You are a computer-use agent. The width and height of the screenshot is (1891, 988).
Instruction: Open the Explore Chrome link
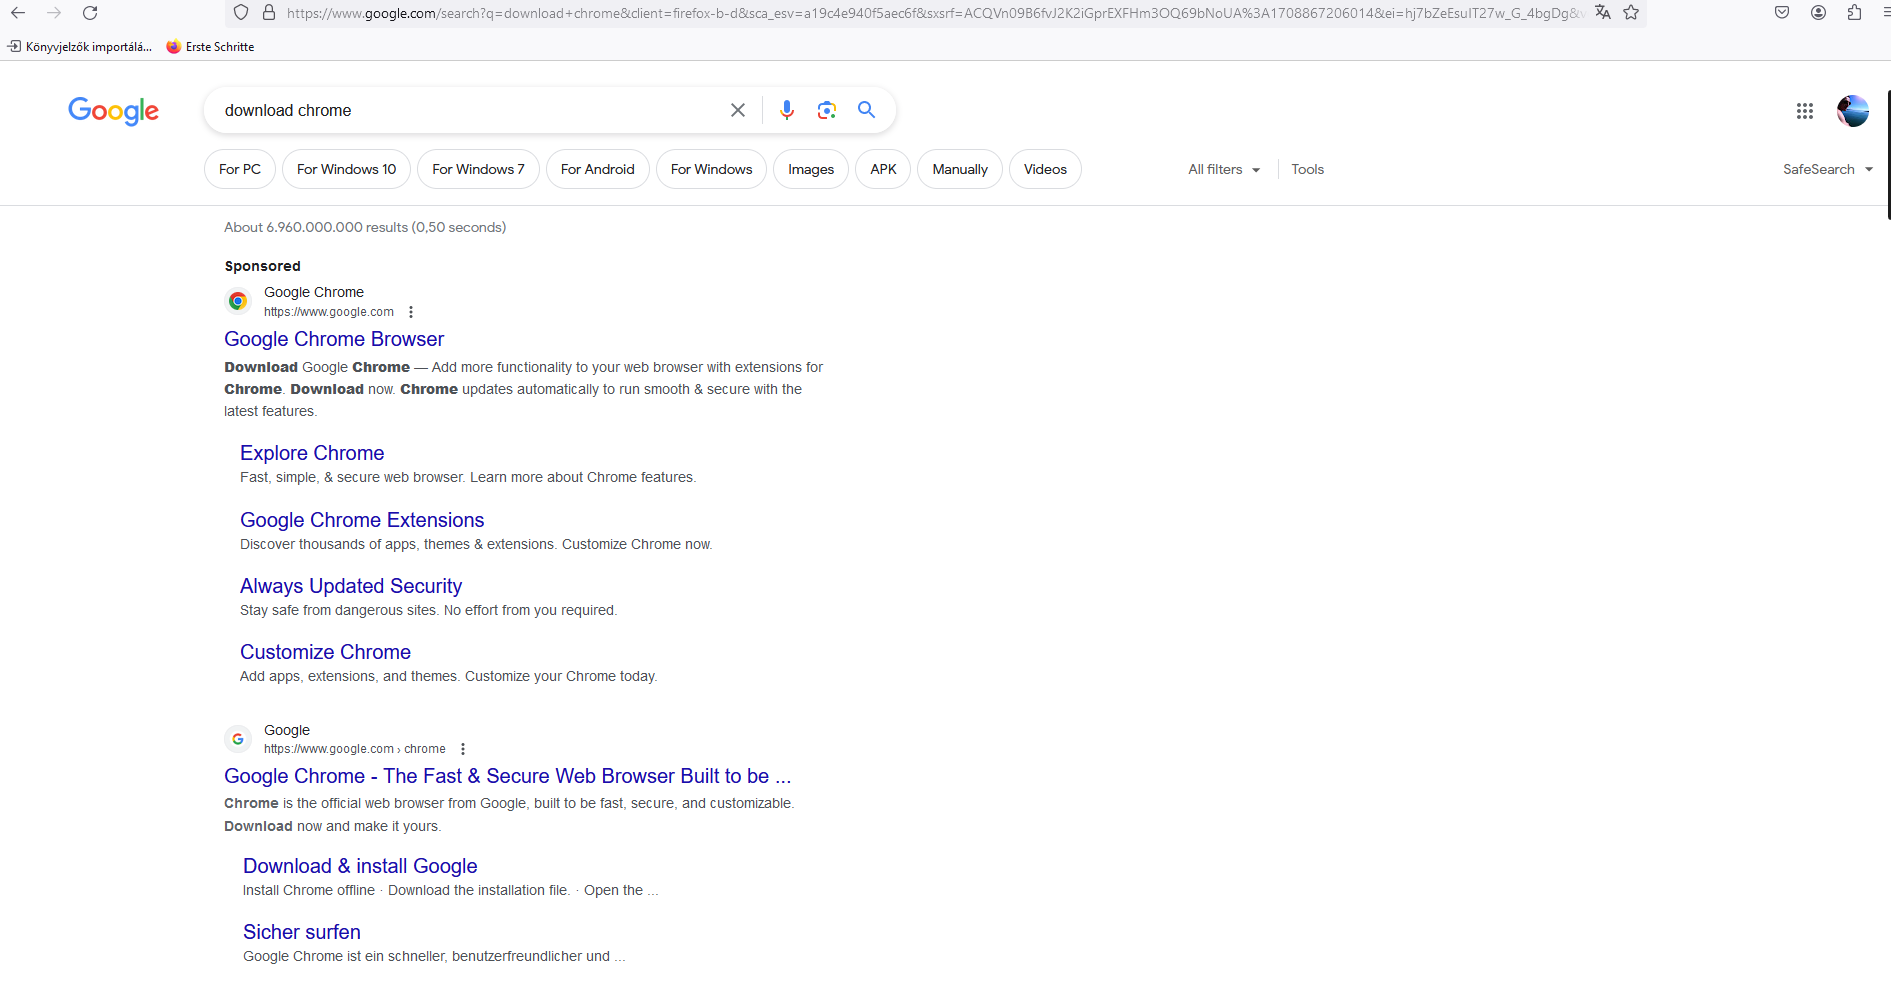[312, 453]
